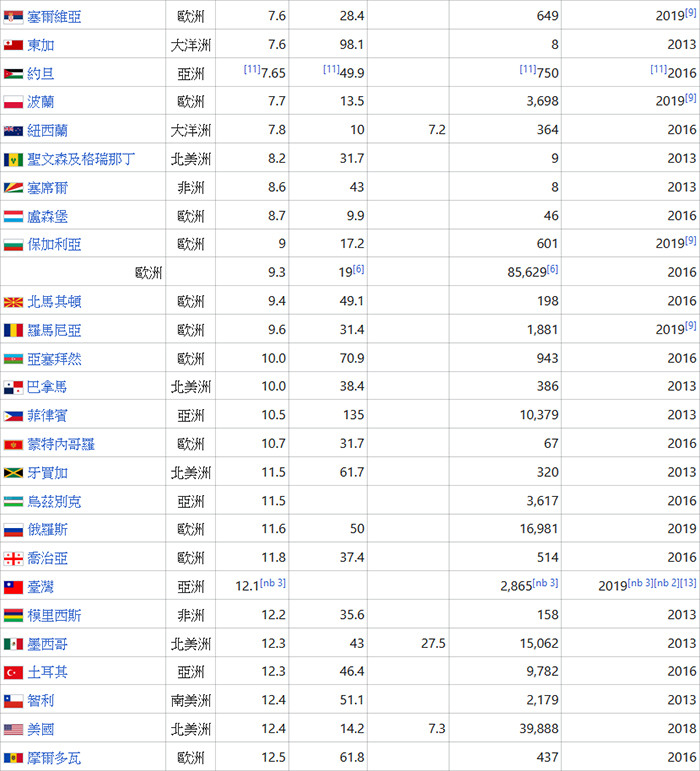This screenshot has height=771, width=700.
Task: Open the 約旦 country link
Action: [41, 74]
